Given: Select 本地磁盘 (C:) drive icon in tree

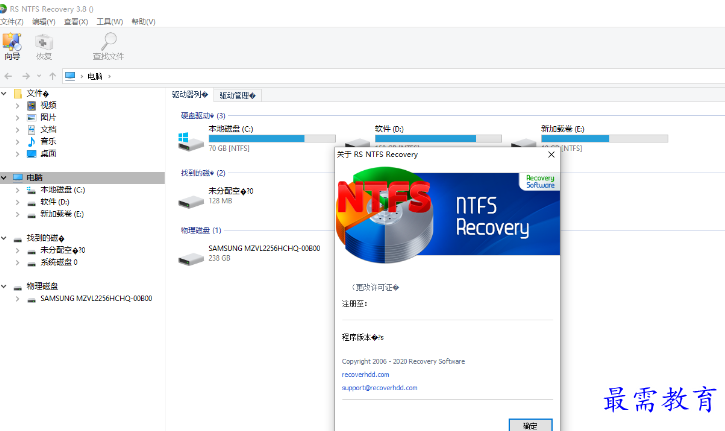Looking at the screenshot, I should 31,190.
